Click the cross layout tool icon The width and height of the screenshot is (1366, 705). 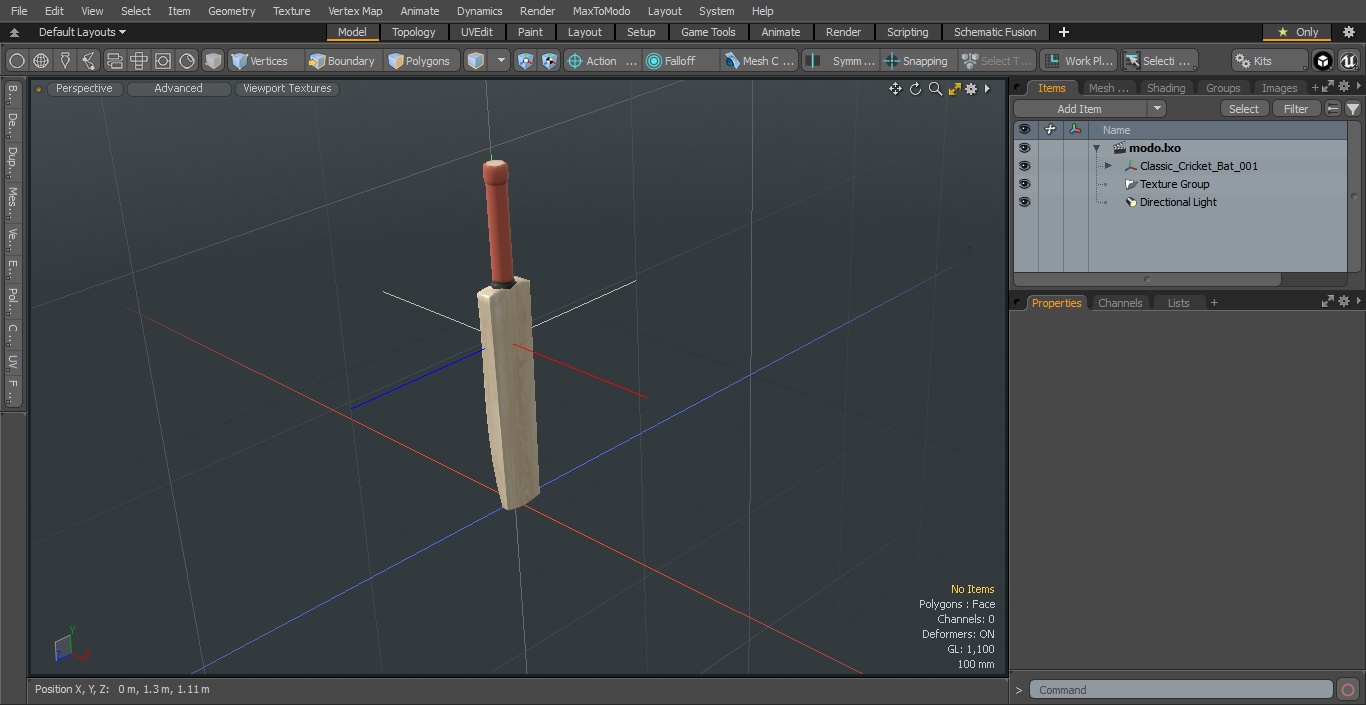(x=139, y=61)
